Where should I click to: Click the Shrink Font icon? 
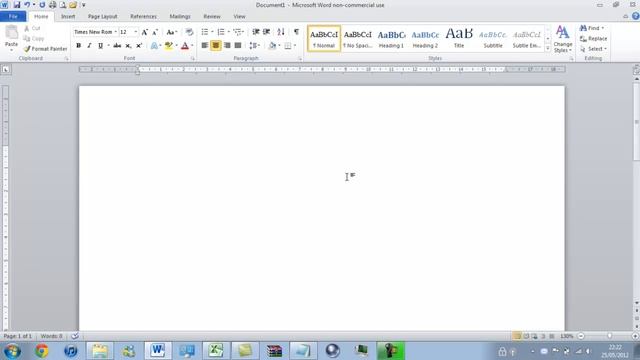click(x=155, y=32)
